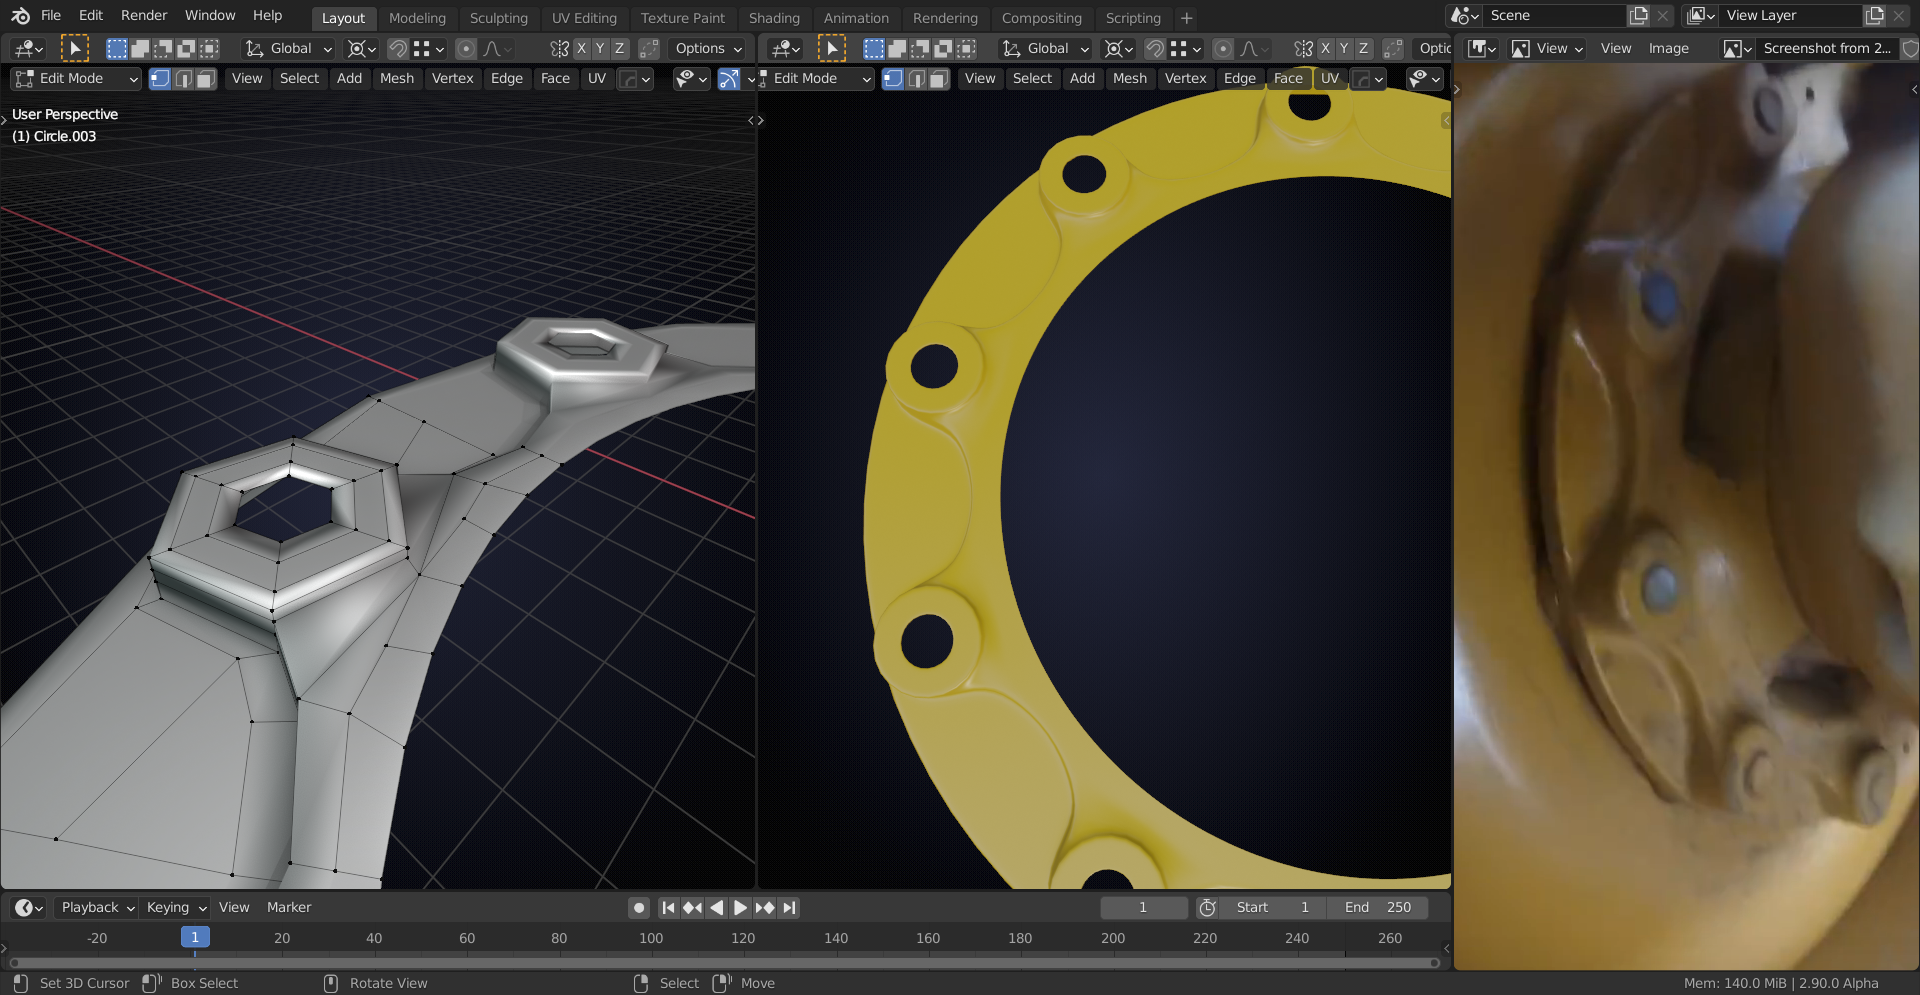Toggle use preview range clock icon
1920x995 pixels.
1208,908
